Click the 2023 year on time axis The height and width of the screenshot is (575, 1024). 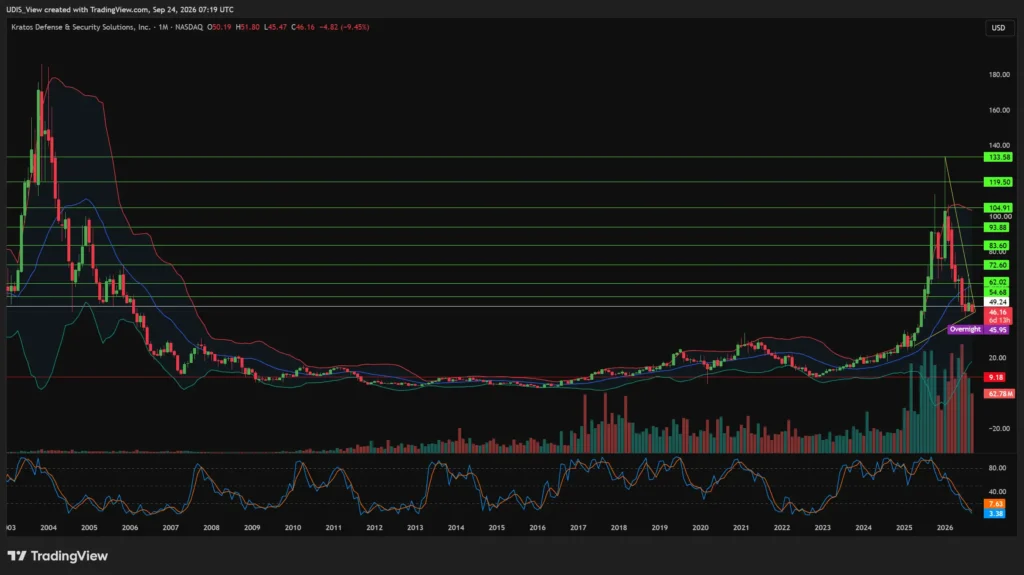[823, 528]
